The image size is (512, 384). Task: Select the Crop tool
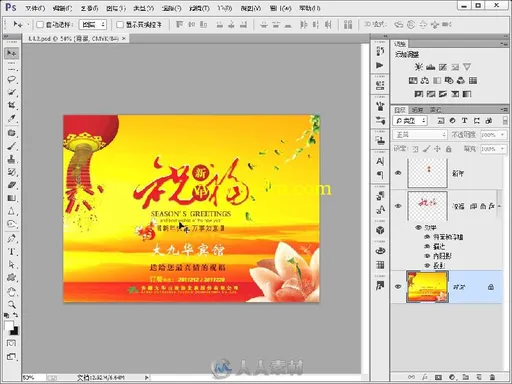pyautogui.click(x=12, y=105)
